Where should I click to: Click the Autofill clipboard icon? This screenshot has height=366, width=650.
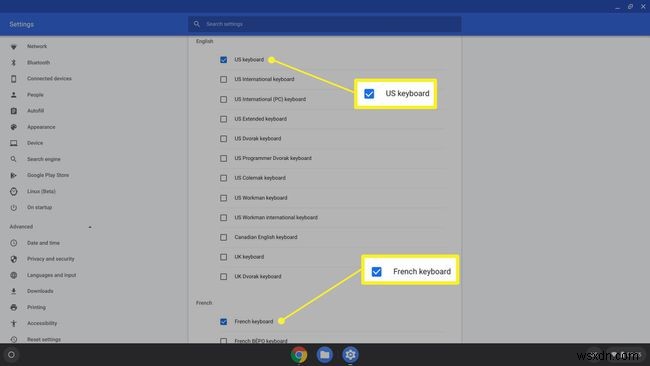14,111
